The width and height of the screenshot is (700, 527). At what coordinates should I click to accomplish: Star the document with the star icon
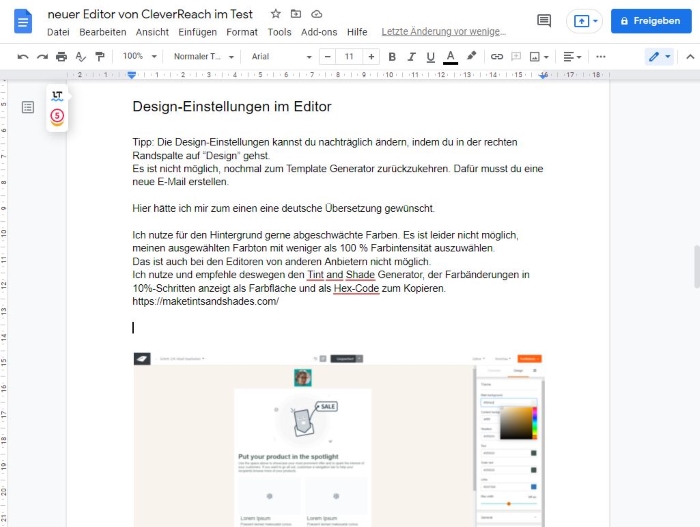pyautogui.click(x=275, y=14)
